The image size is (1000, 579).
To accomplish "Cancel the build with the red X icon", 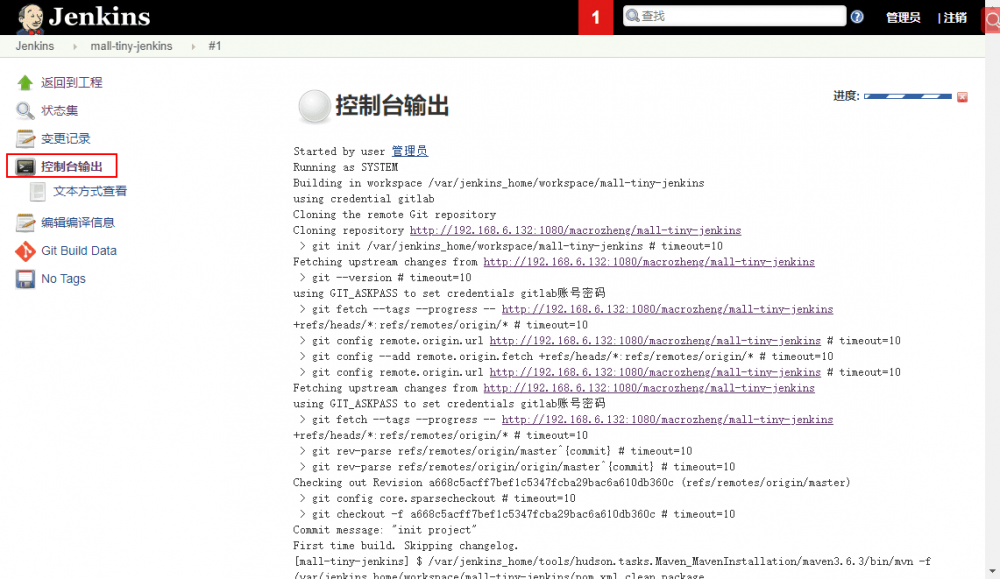I will click(x=963, y=97).
